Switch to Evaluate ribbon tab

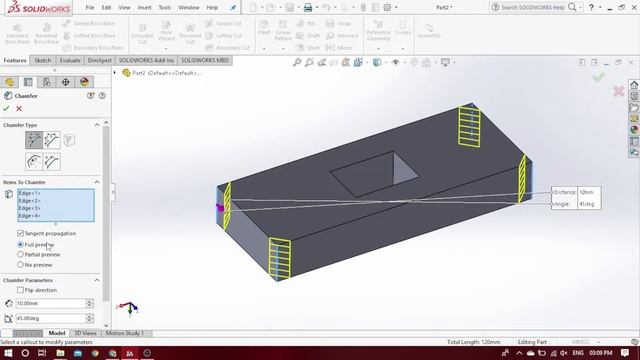tap(70, 60)
